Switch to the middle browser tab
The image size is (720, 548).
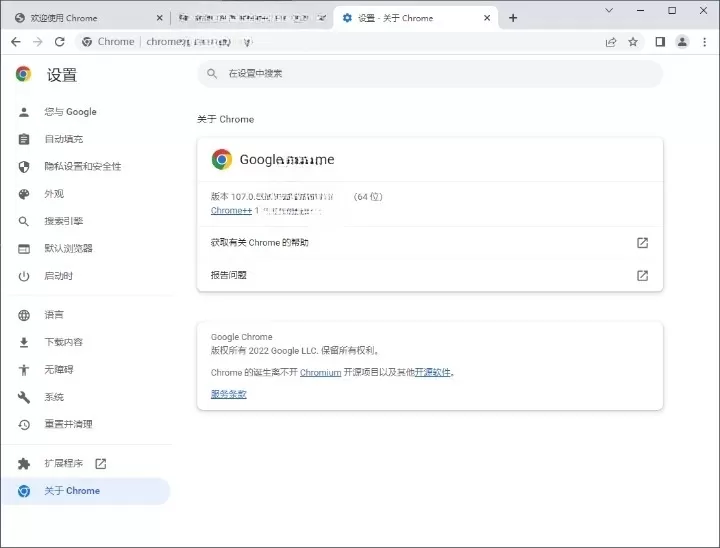tap(252, 18)
